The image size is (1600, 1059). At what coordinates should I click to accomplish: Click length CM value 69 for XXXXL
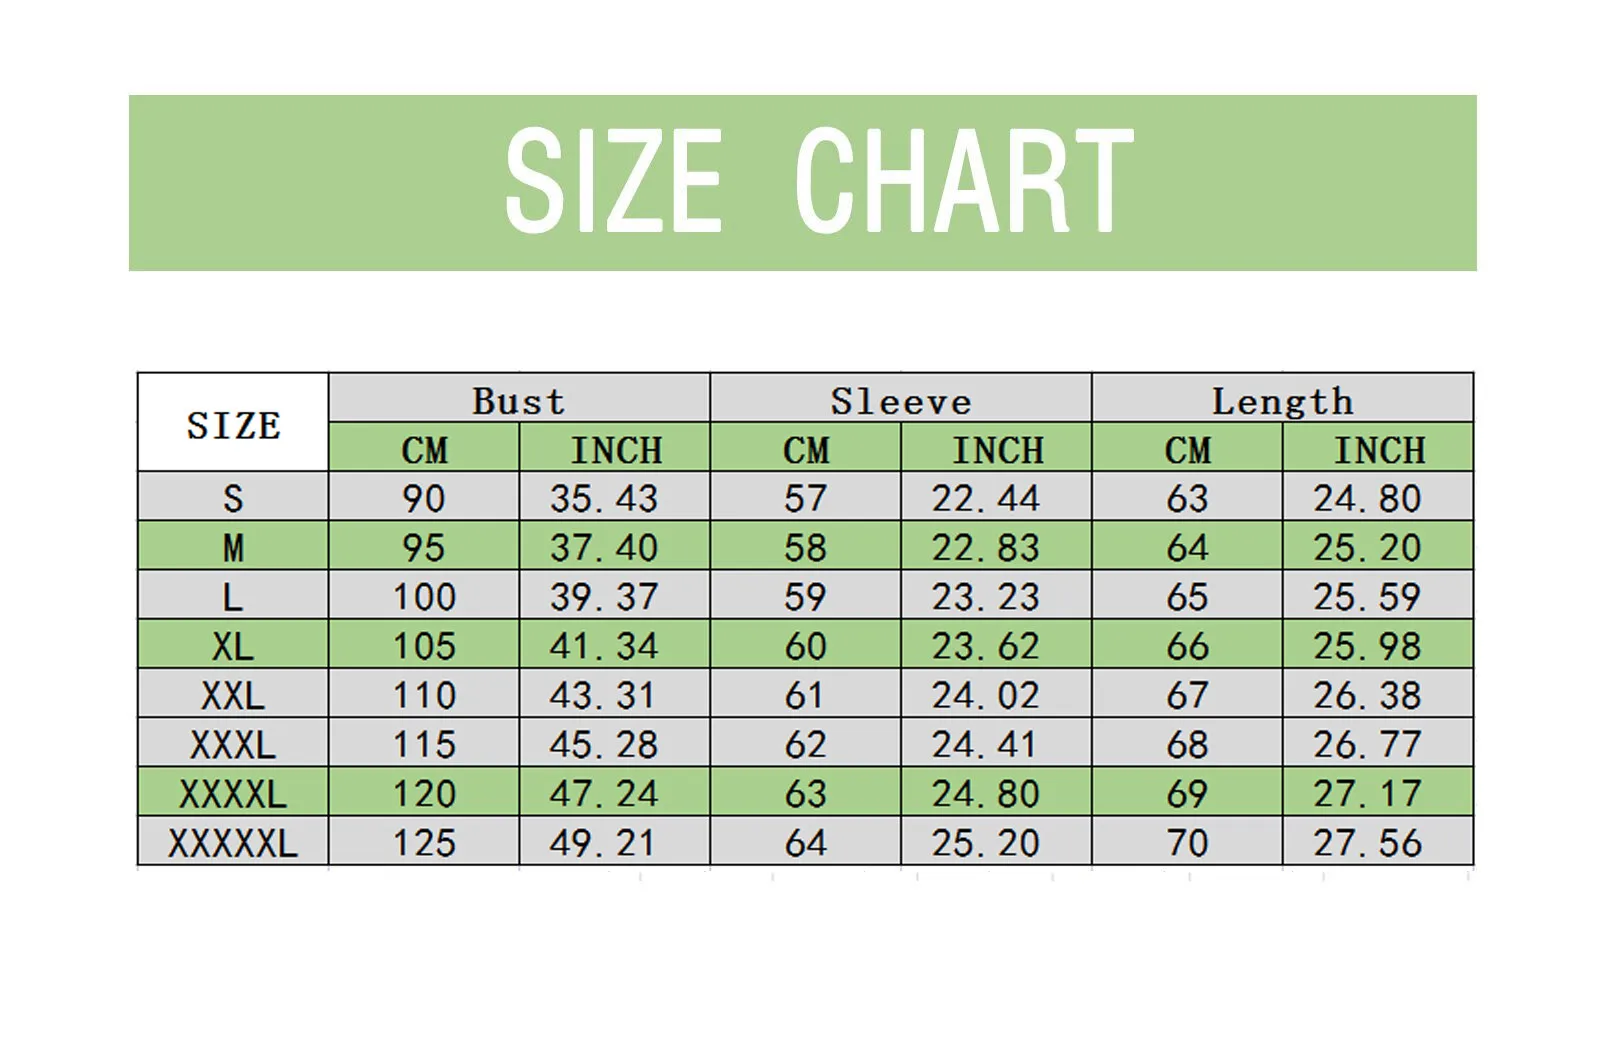click(1187, 793)
